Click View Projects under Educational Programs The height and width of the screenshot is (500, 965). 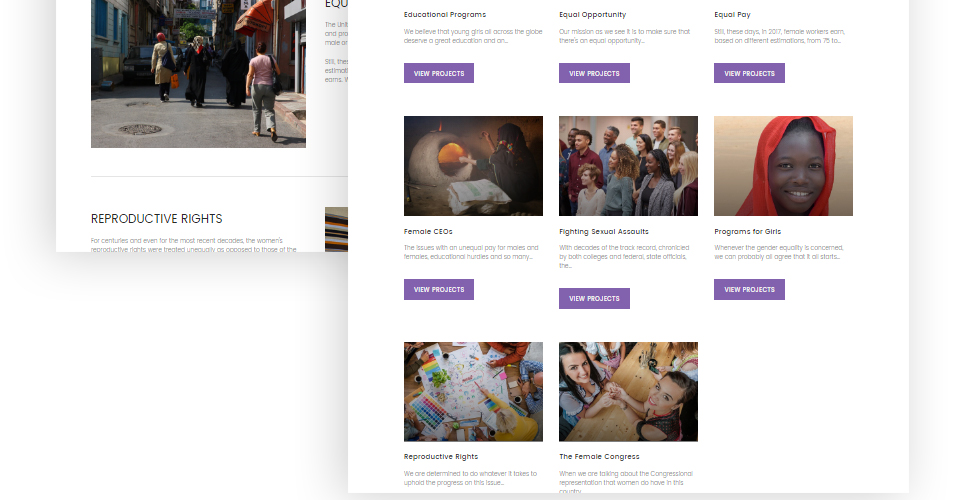(439, 73)
